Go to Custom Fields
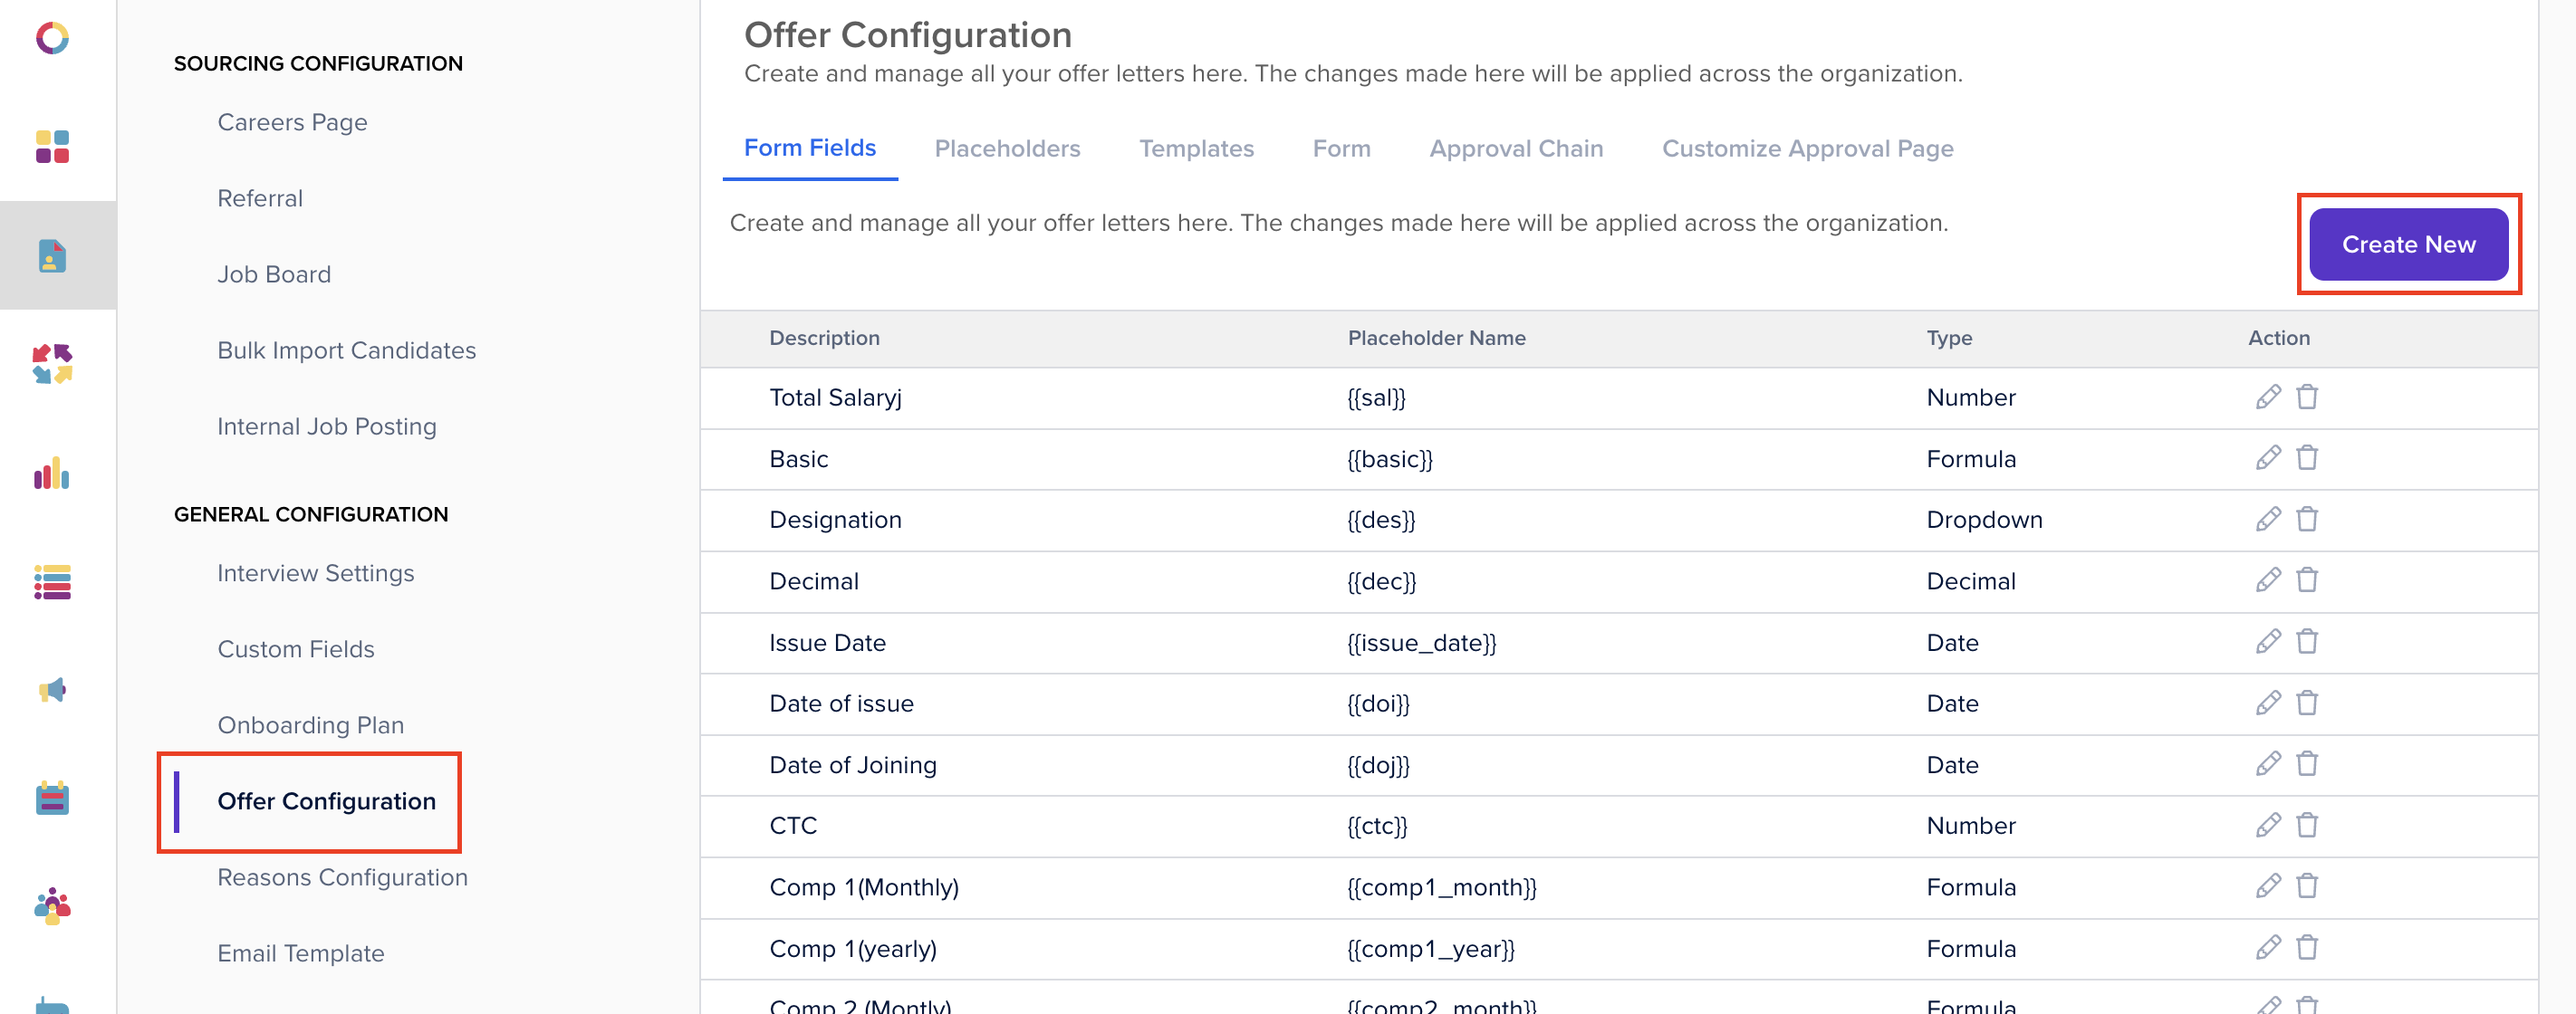The width and height of the screenshot is (2576, 1014). [x=296, y=649]
